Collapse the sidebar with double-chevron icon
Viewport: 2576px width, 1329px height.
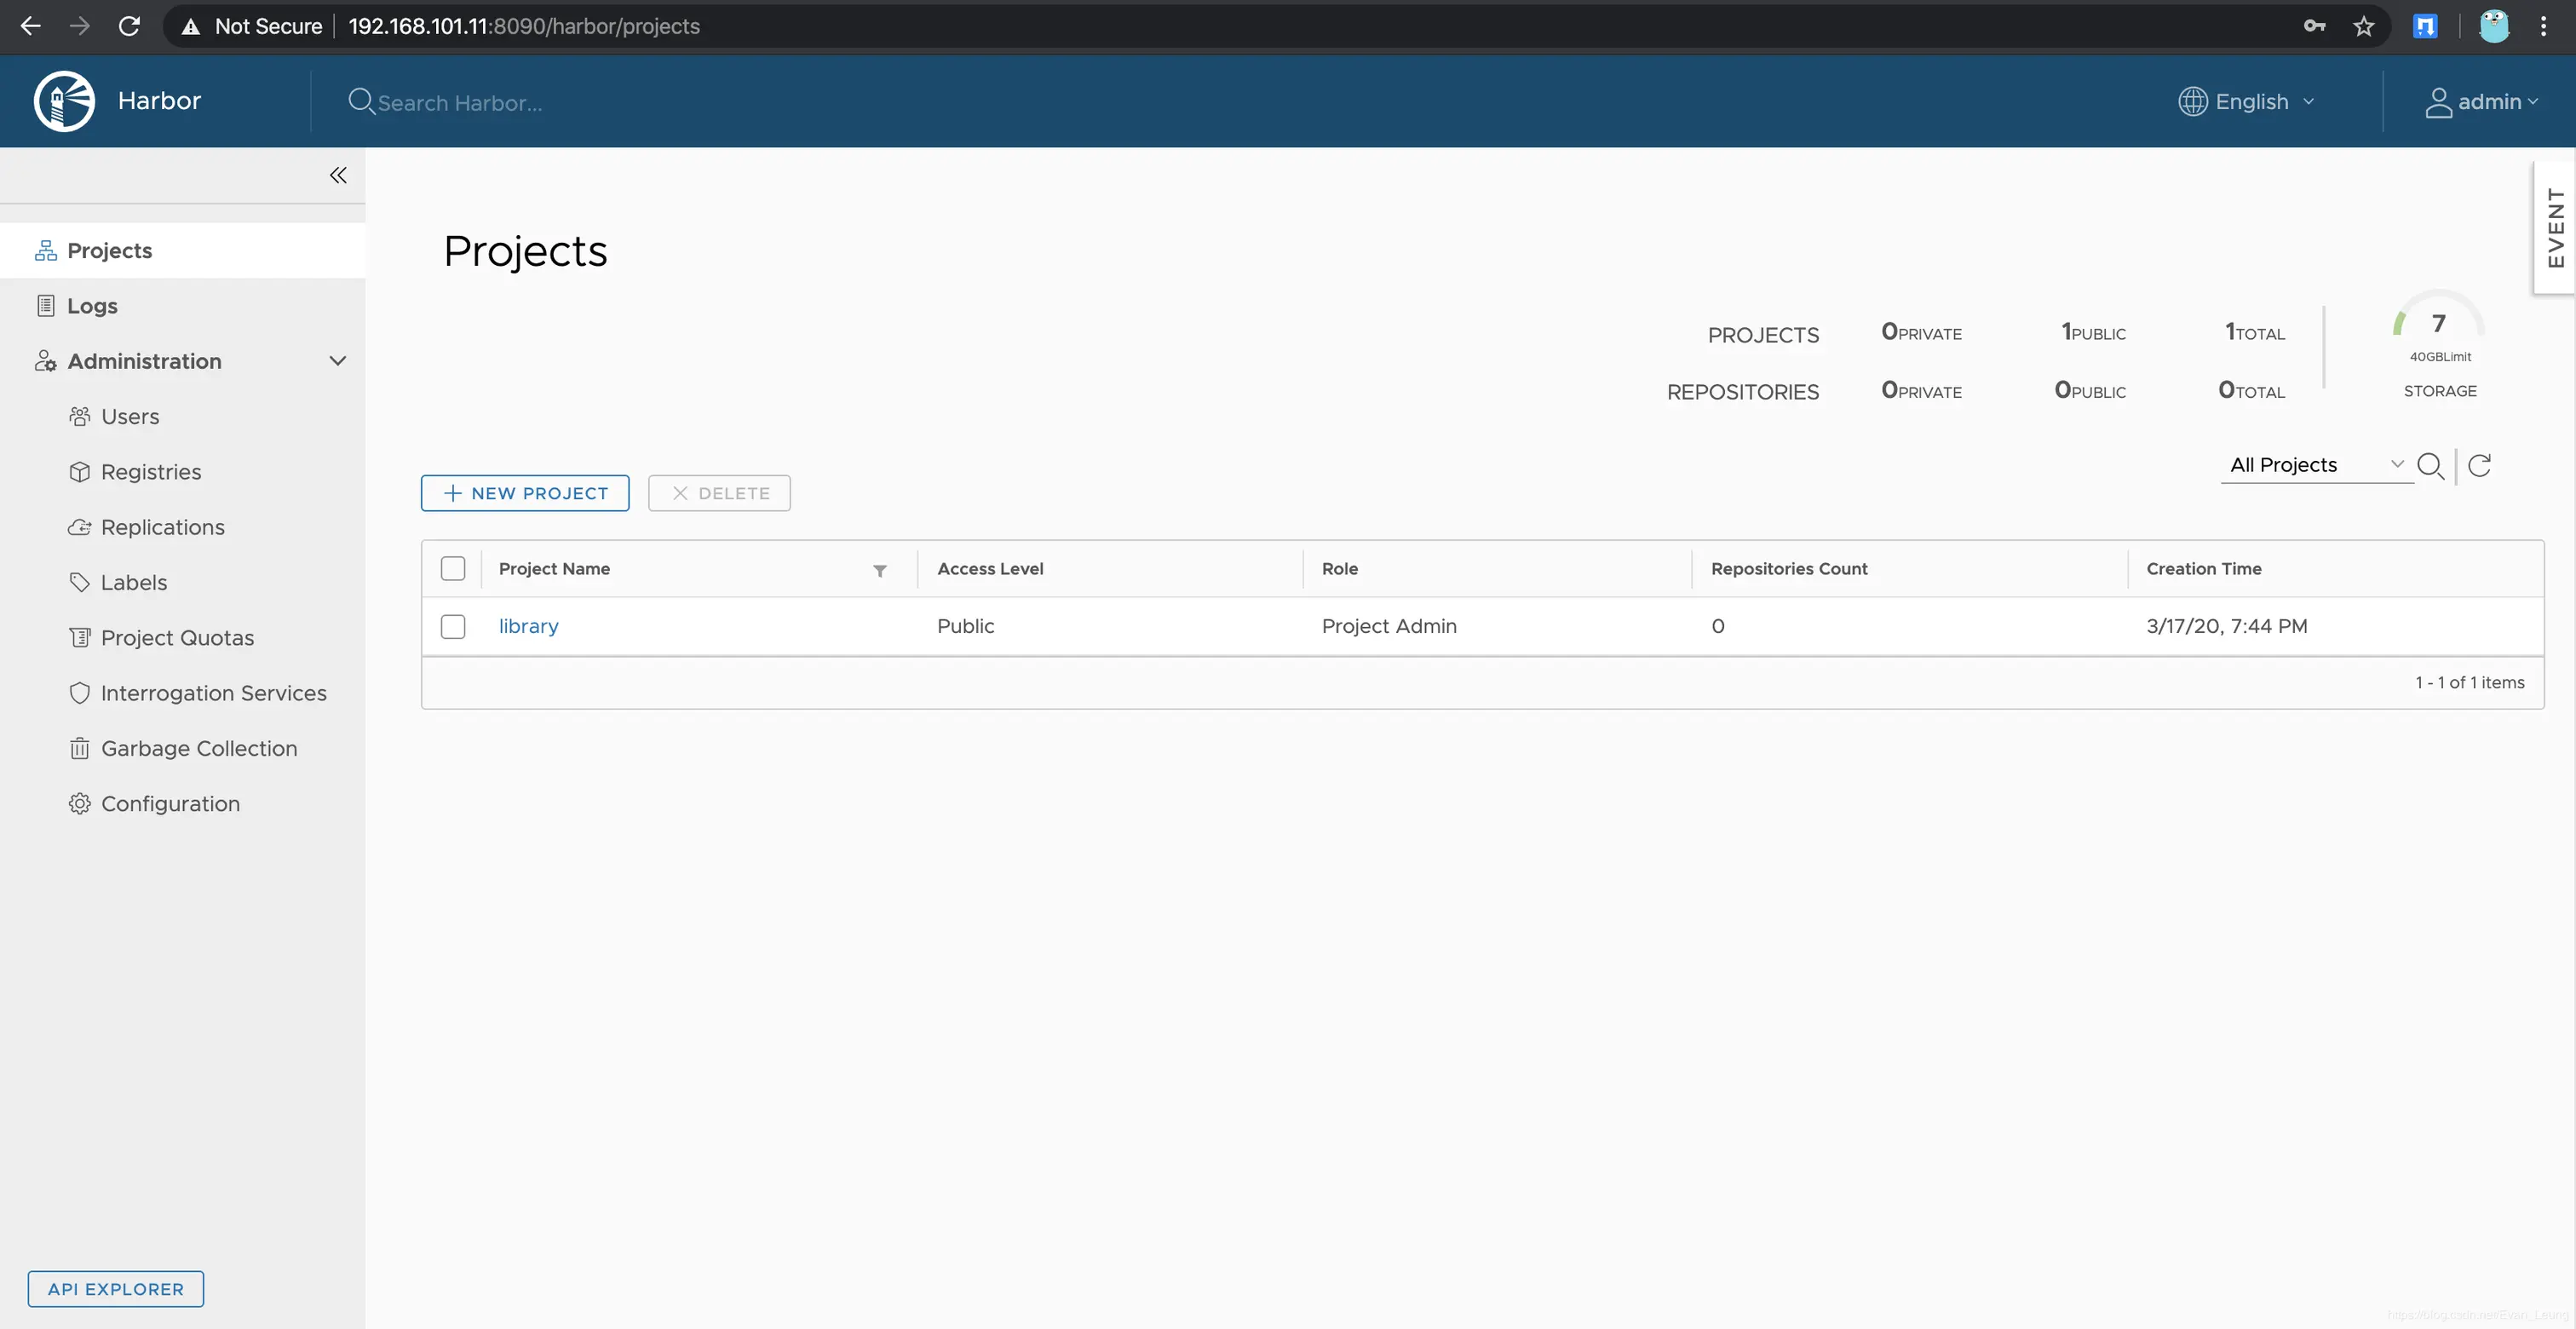[338, 175]
